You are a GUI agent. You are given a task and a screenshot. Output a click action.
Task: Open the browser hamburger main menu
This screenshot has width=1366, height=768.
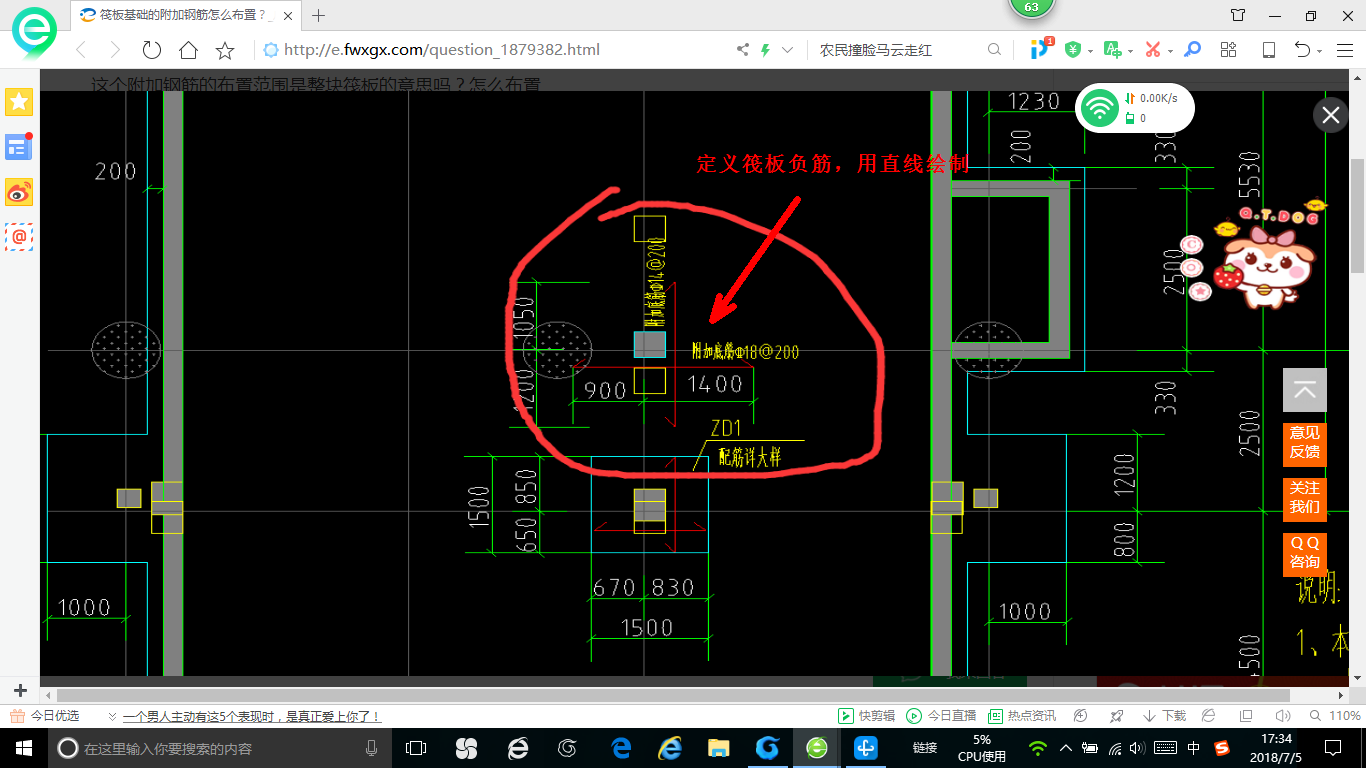[x=1344, y=50]
